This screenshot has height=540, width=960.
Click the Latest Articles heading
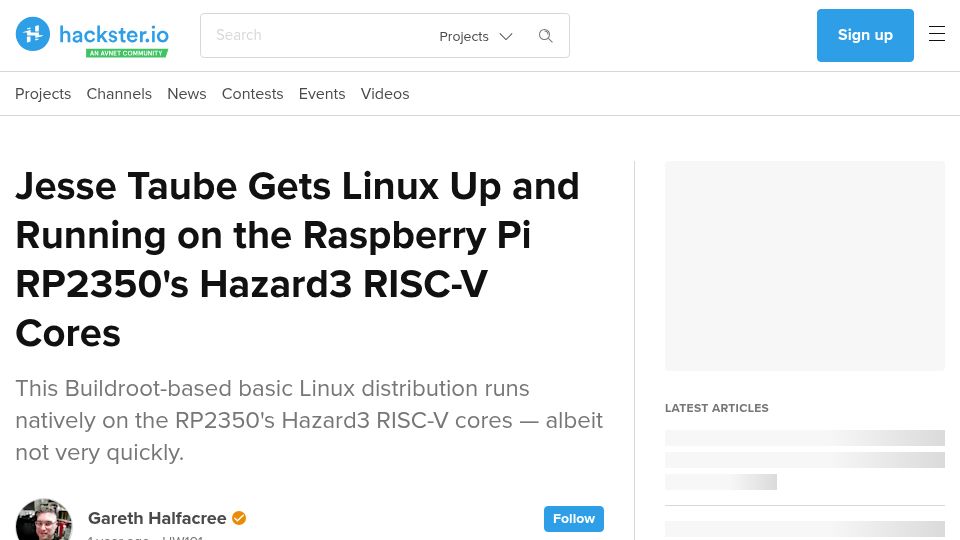(716, 408)
